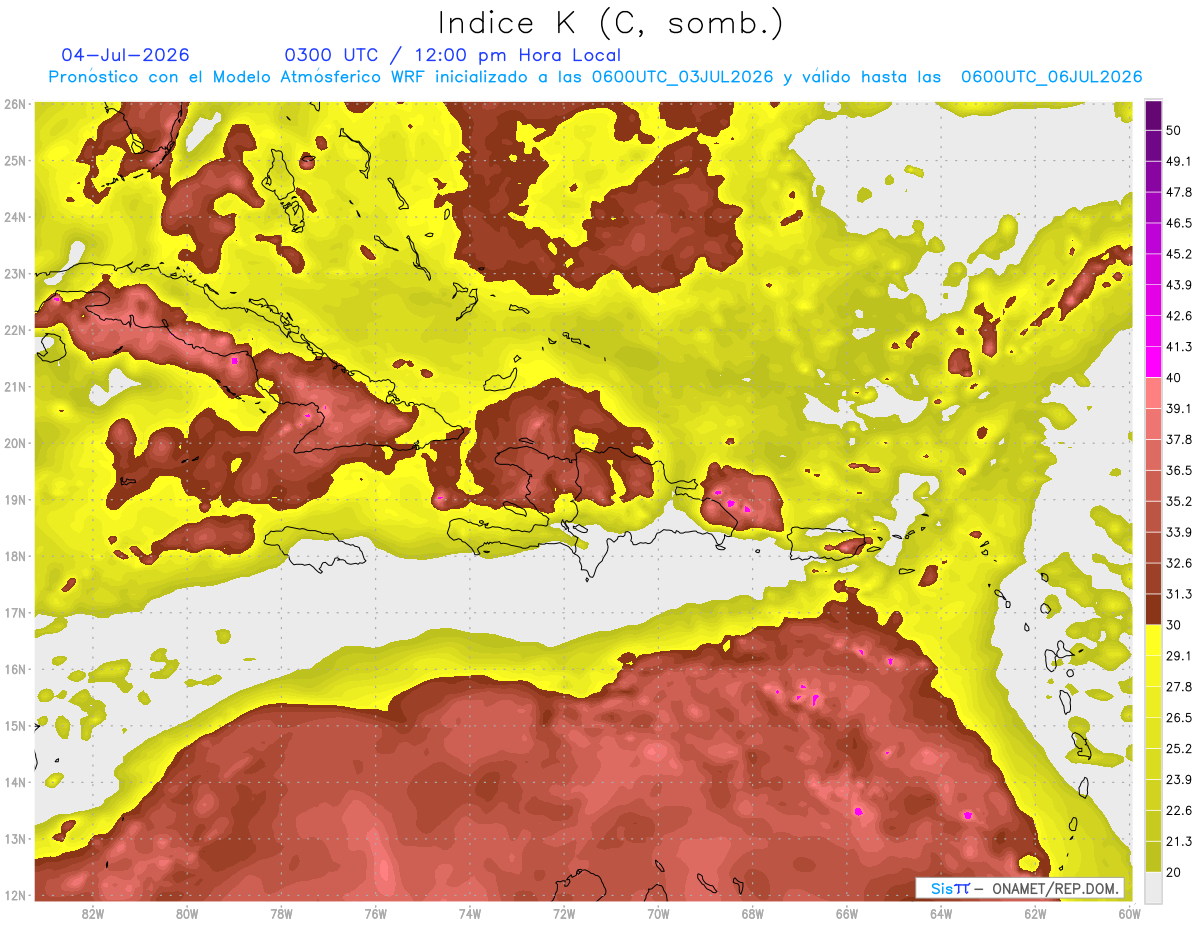The width and height of the screenshot is (1200, 927).
Task: Click the 76W longitude label
Action: 376,913
